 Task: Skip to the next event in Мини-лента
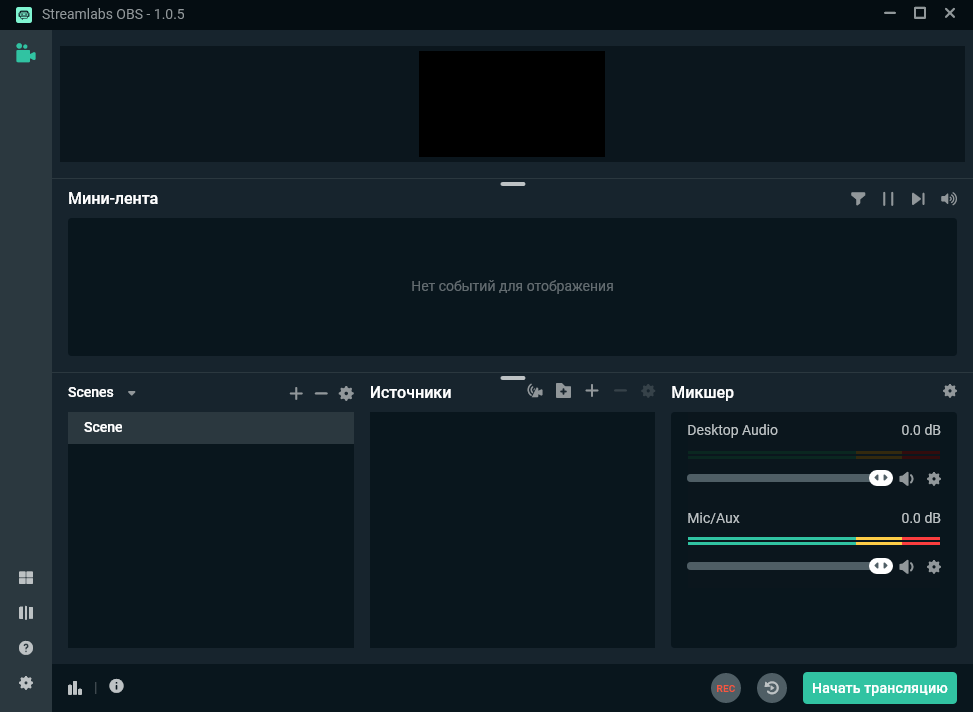pyautogui.click(x=918, y=198)
